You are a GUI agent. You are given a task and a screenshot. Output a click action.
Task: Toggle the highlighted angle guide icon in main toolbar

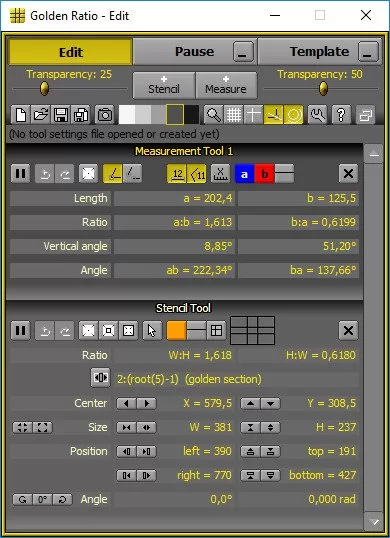(x=274, y=115)
